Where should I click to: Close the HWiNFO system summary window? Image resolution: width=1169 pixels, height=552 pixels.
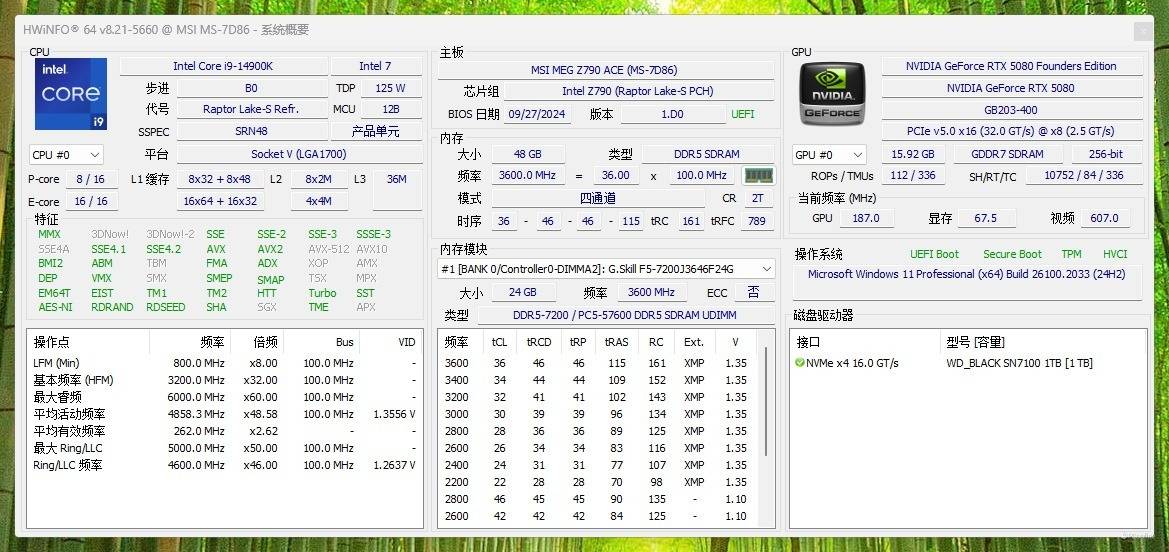pyautogui.click(x=1143, y=31)
